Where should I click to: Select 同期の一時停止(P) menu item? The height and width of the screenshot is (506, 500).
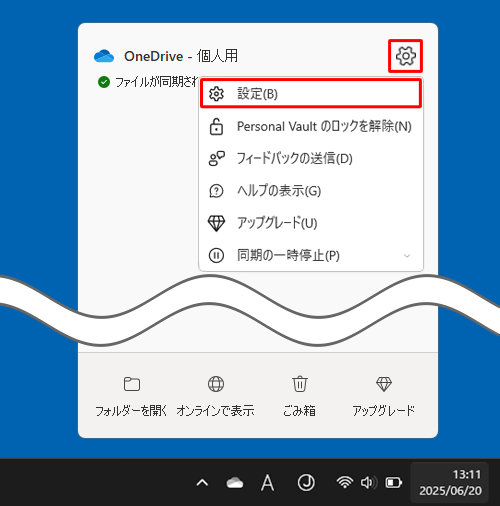[311, 256]
